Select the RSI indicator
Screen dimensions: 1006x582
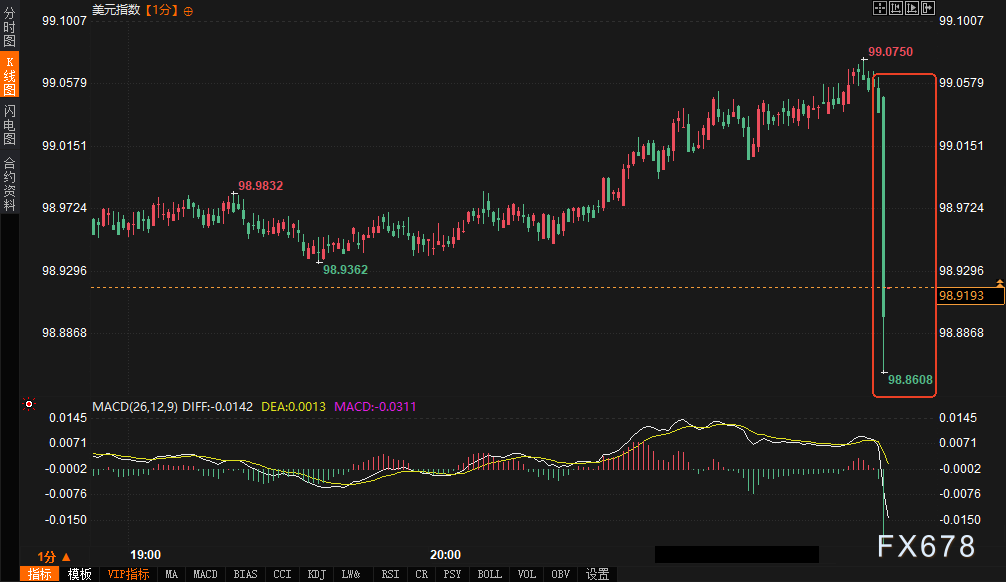pyautogui.click(x=389, y=574)
